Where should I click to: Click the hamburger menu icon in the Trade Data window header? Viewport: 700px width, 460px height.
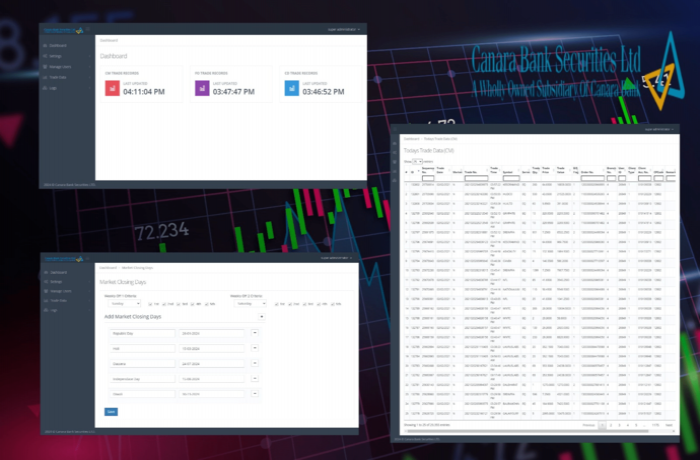coord(395,130)
